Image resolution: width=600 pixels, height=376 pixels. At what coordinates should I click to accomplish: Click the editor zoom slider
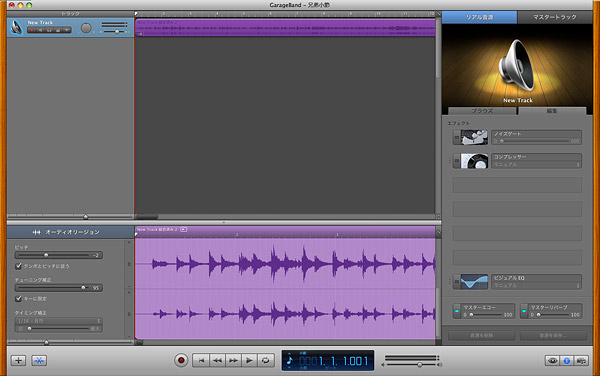[46, 342]
